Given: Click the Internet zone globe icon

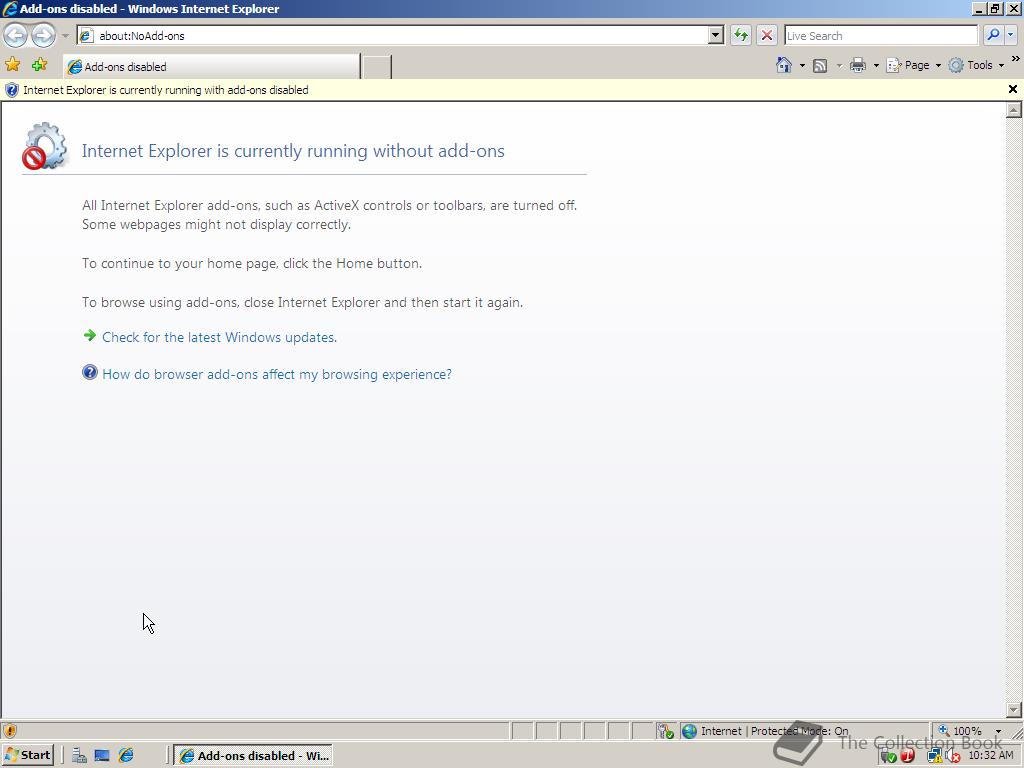Looking at the screenshot, I should click(x=689, y=731).
